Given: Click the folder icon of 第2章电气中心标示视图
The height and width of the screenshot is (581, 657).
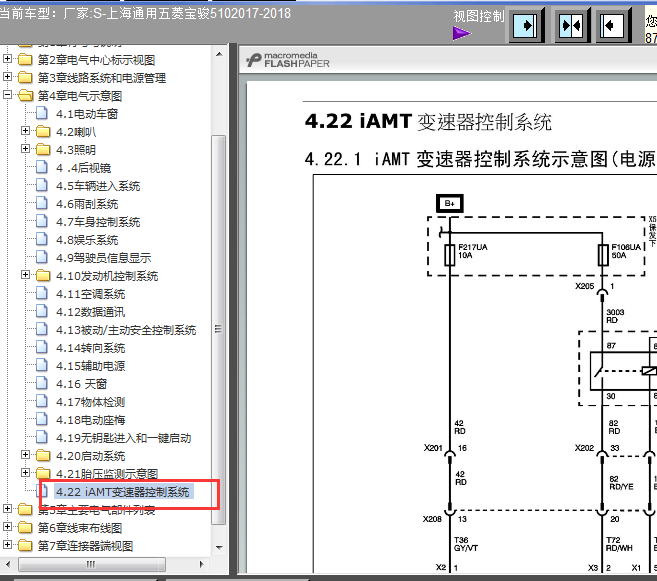Looking at the screenshot, I should click(x=25, y=59).
